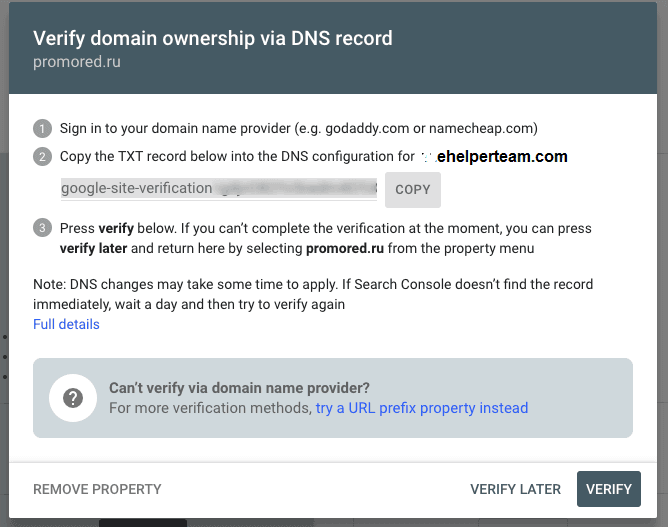Screen dimensions: 668x527
Task: Open 'try a URL prefix property instead' link
Action: tap(422, 408)
